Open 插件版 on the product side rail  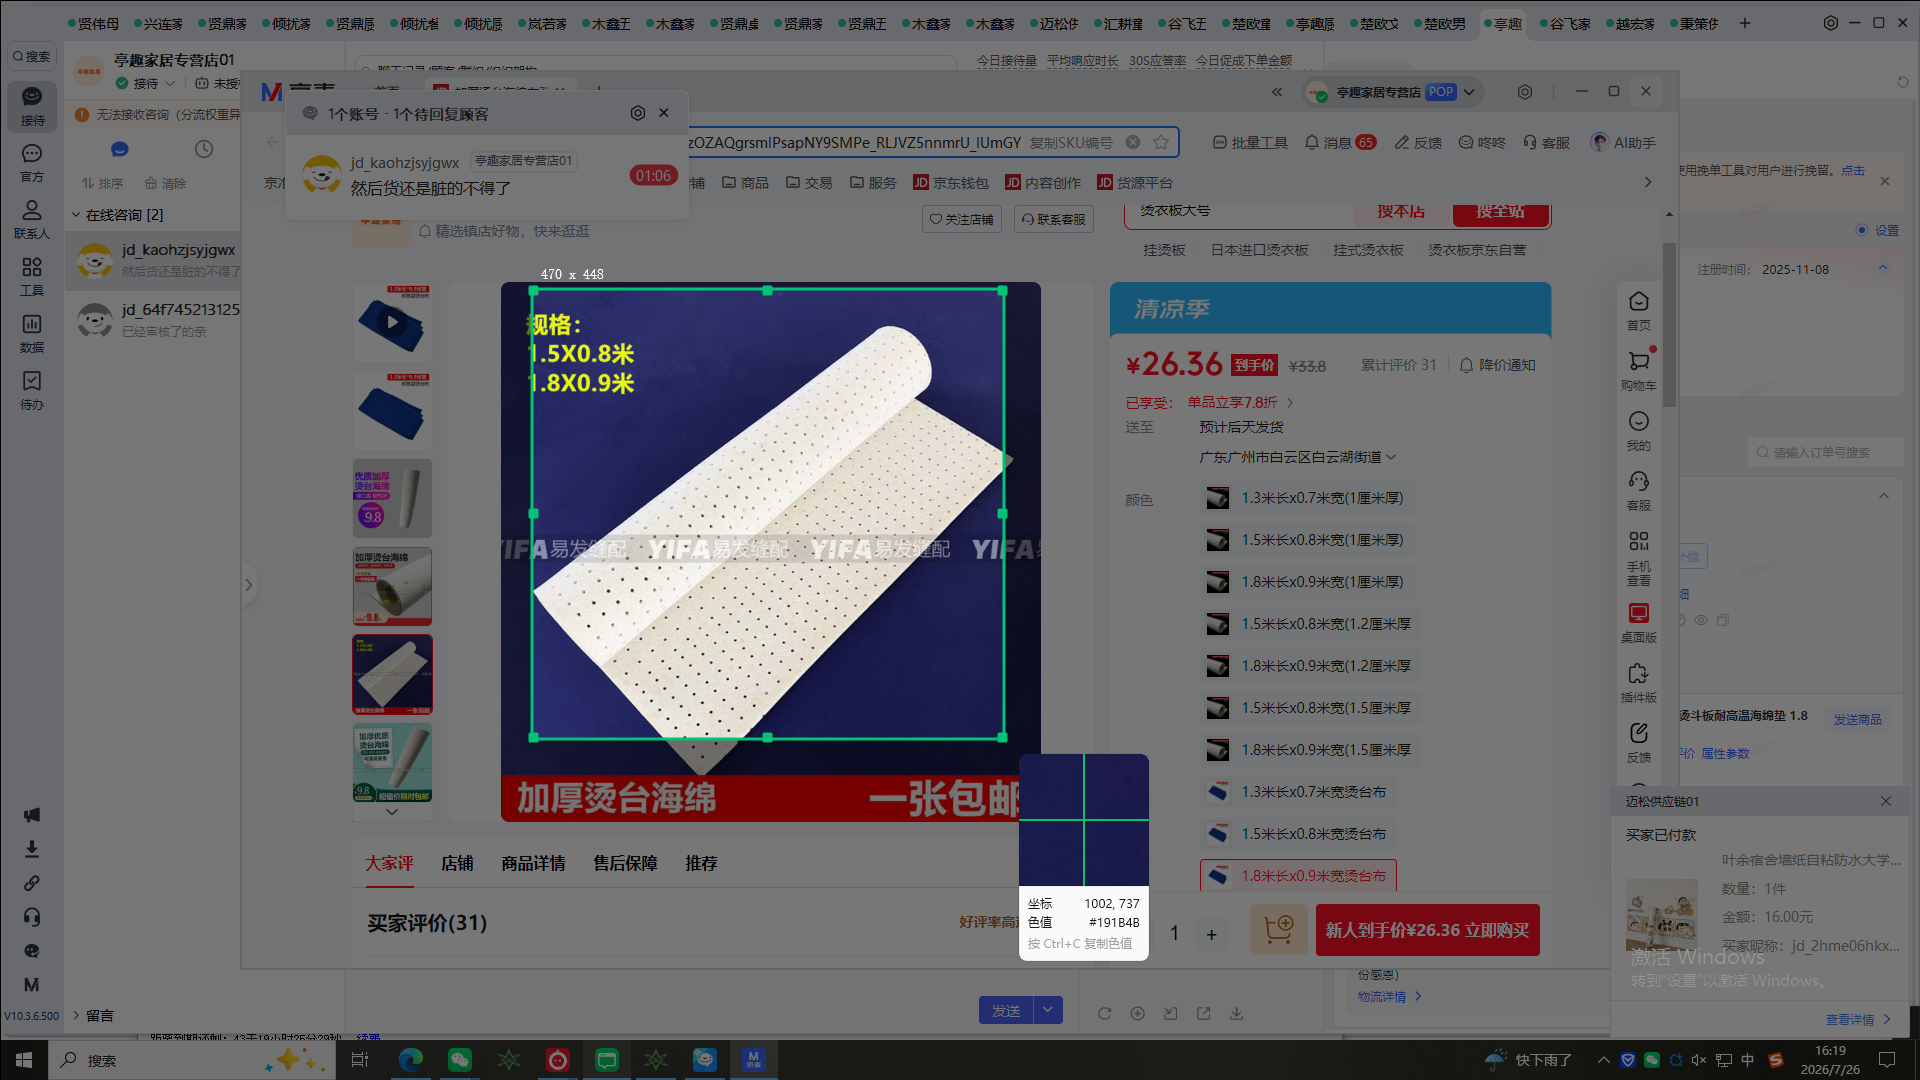tap(1639, 683)
